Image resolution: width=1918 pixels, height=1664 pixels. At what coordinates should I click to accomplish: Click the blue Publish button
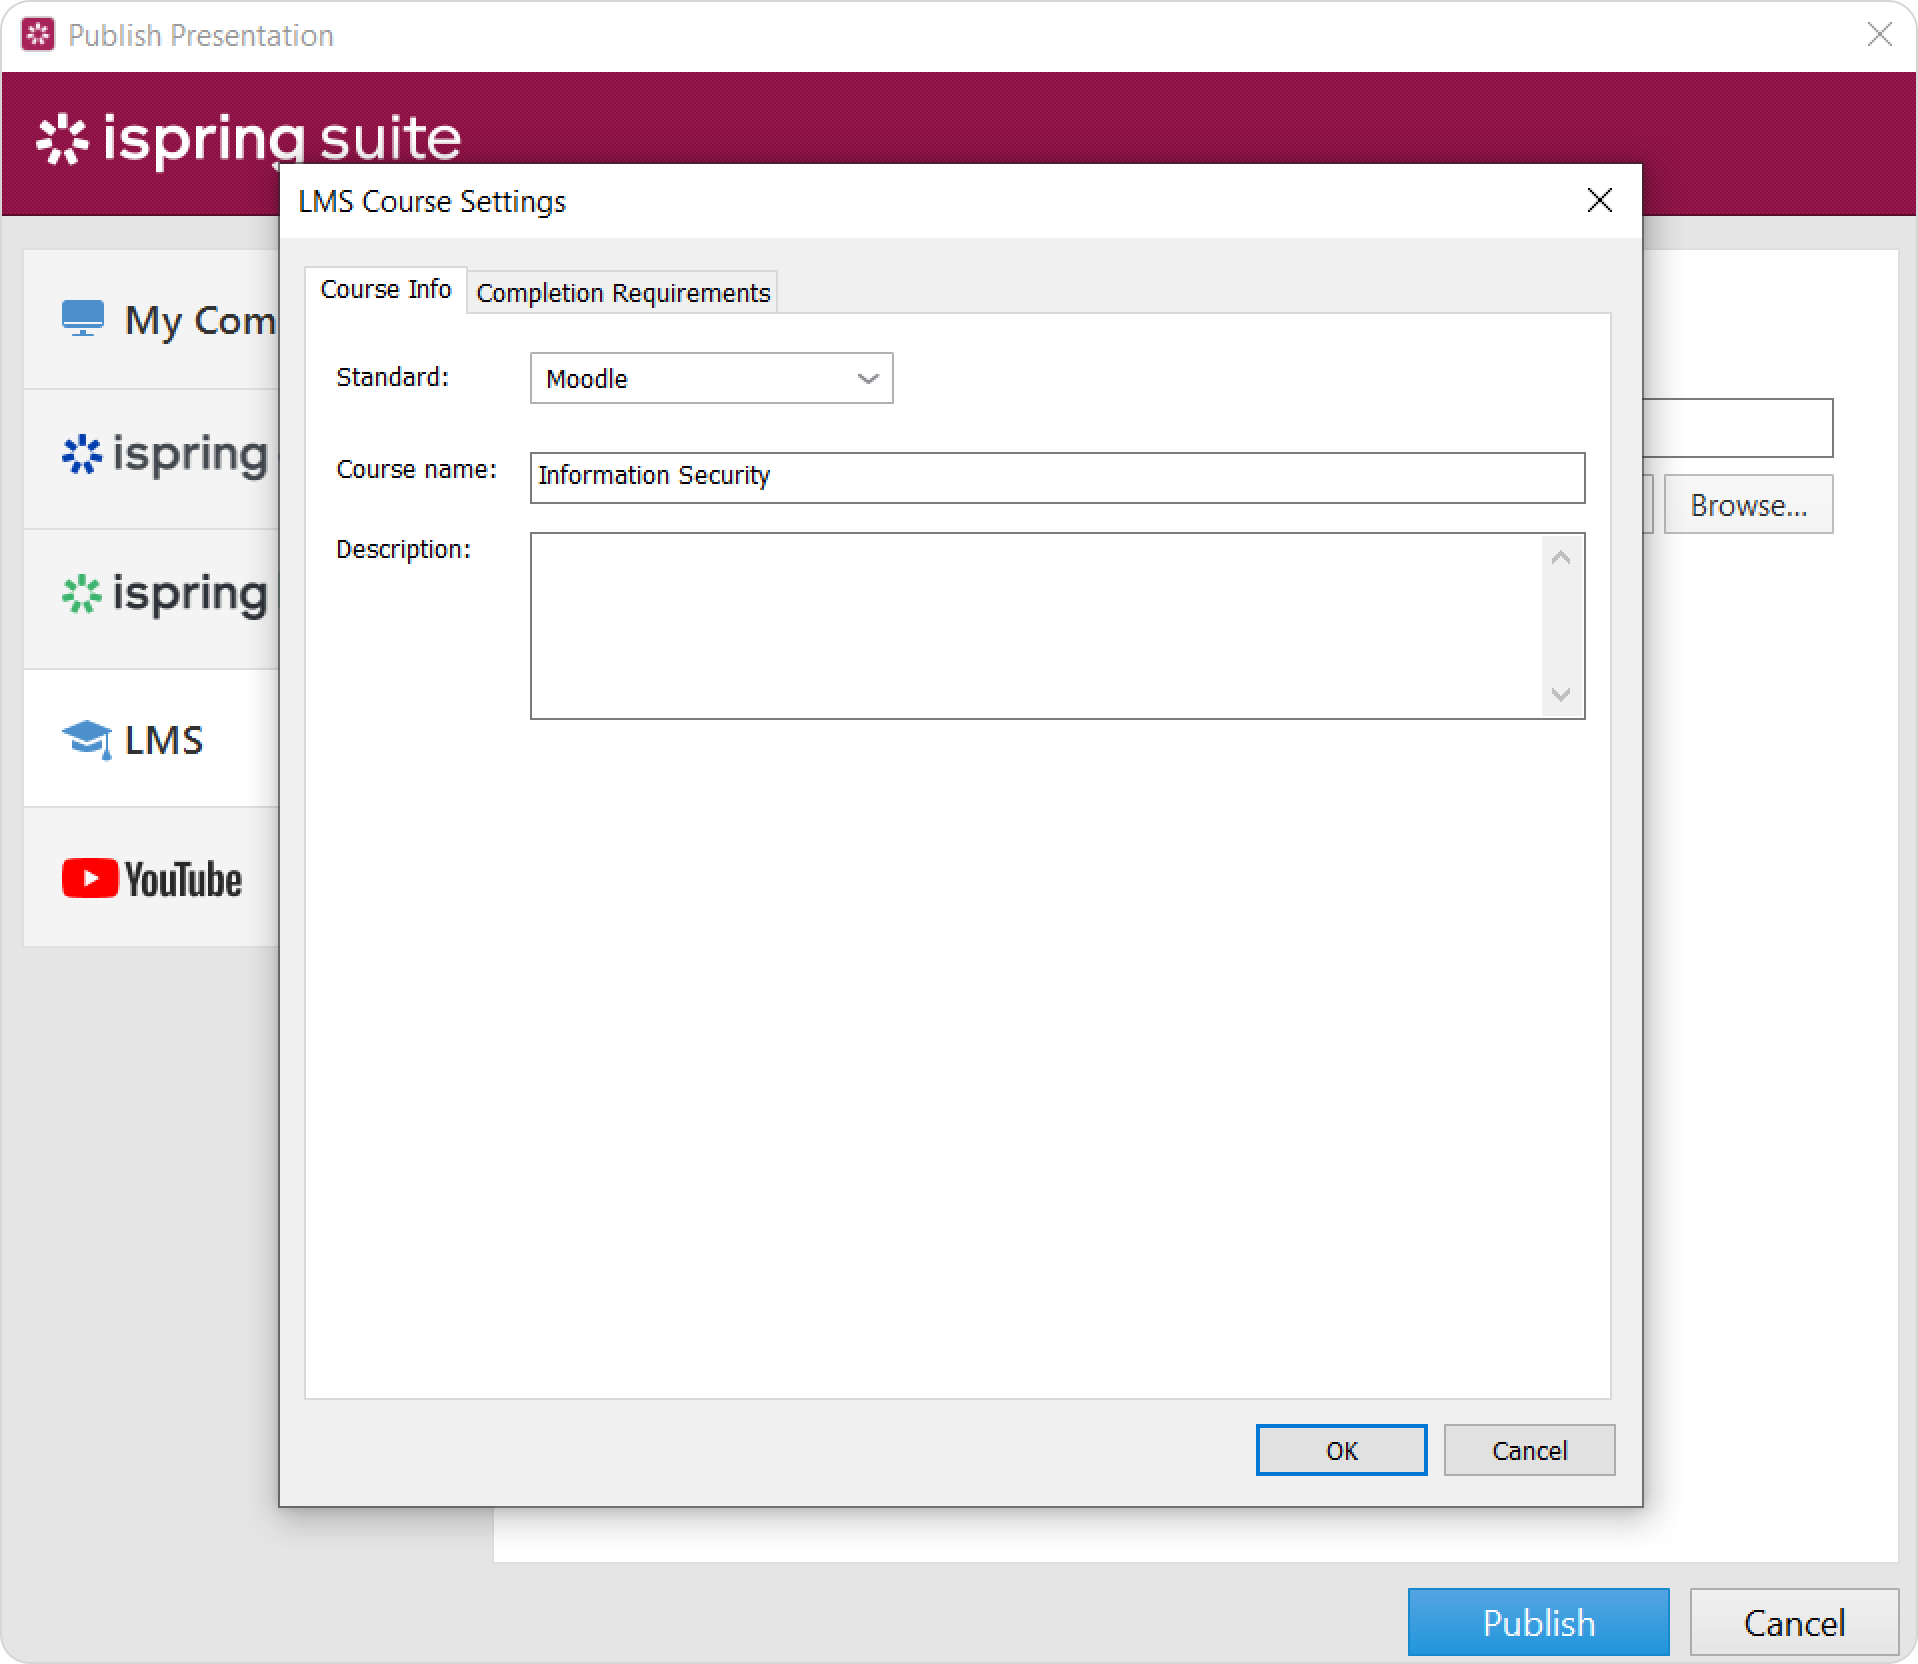1538,1622
